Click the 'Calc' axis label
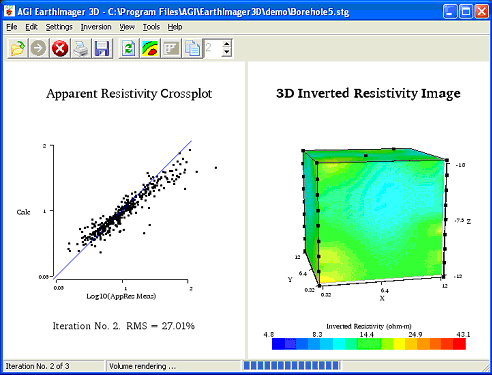492x375 pixels. pyautogui.click(x=23, y=212)
